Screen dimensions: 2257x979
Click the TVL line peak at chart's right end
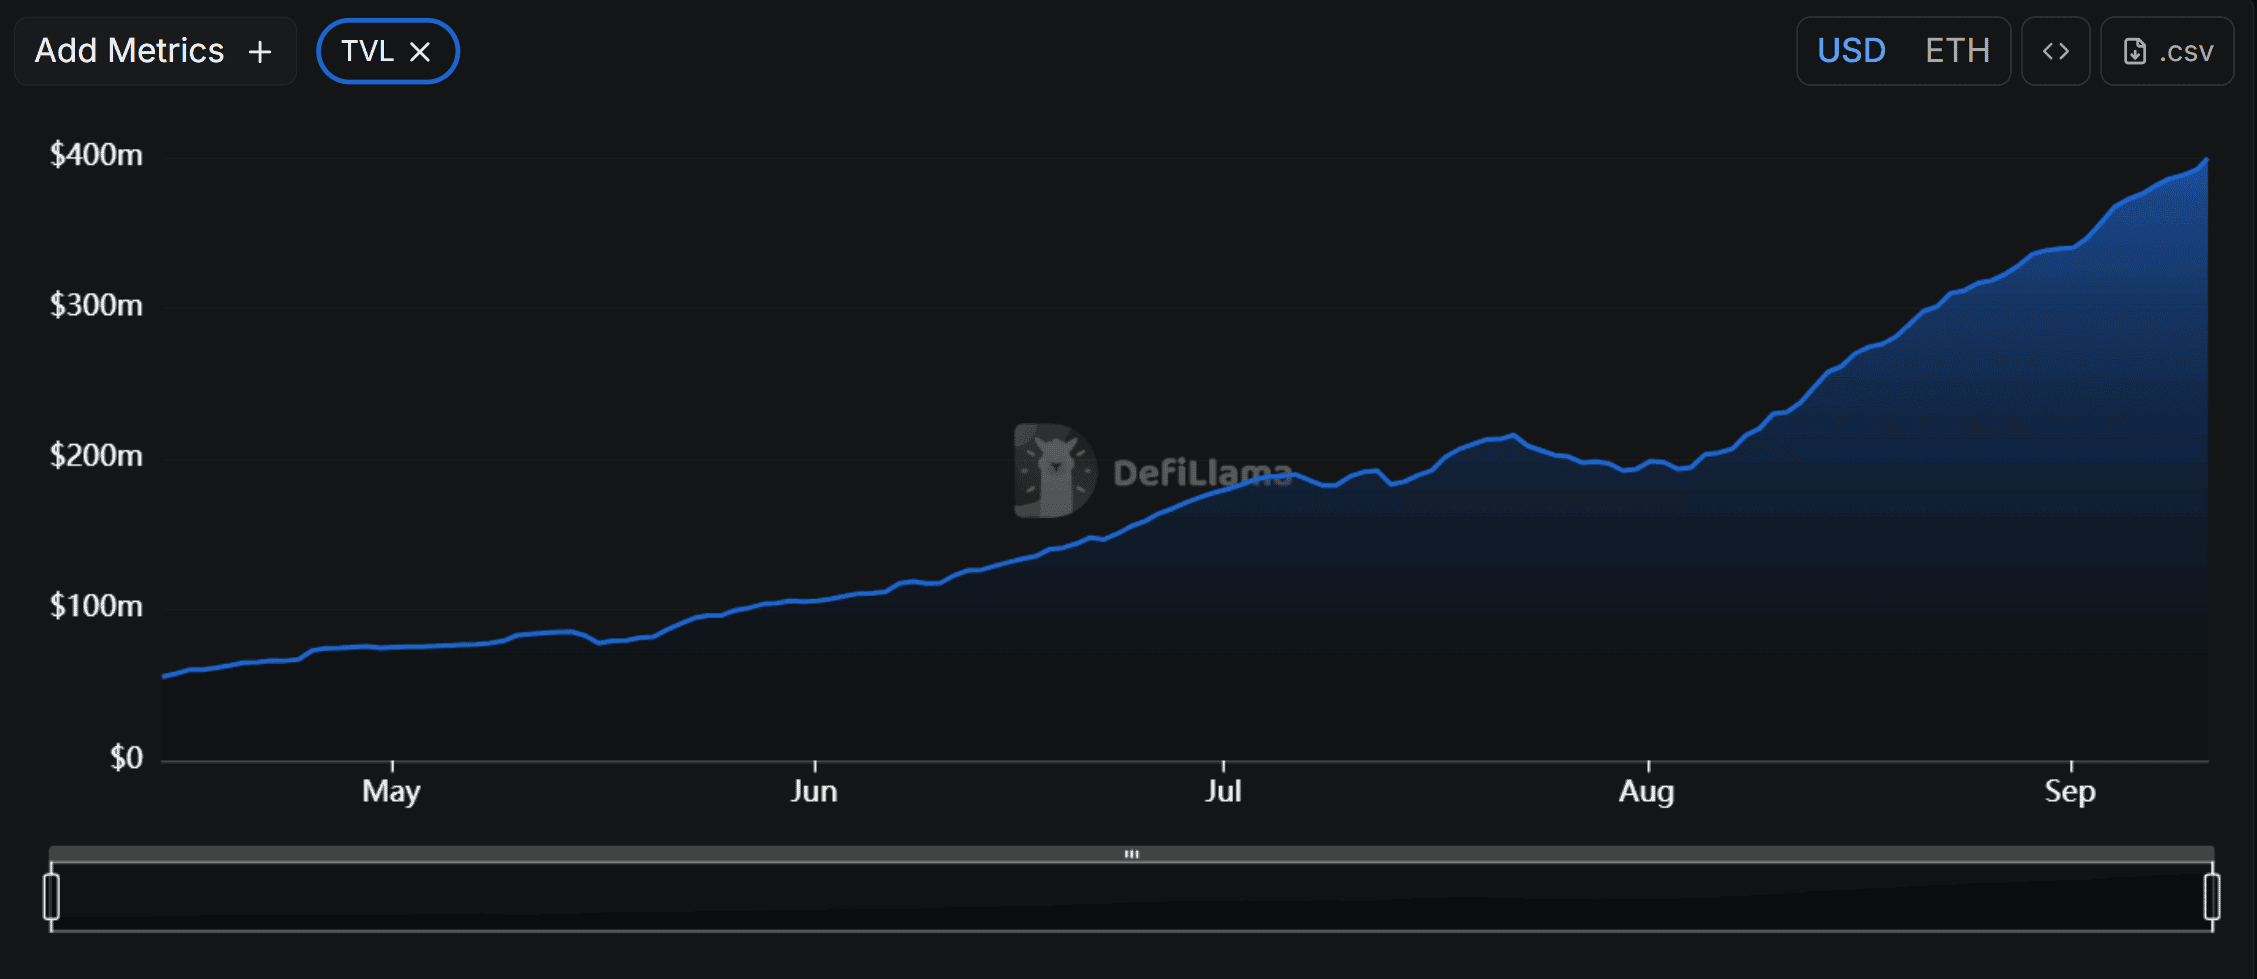point(2206,160)
